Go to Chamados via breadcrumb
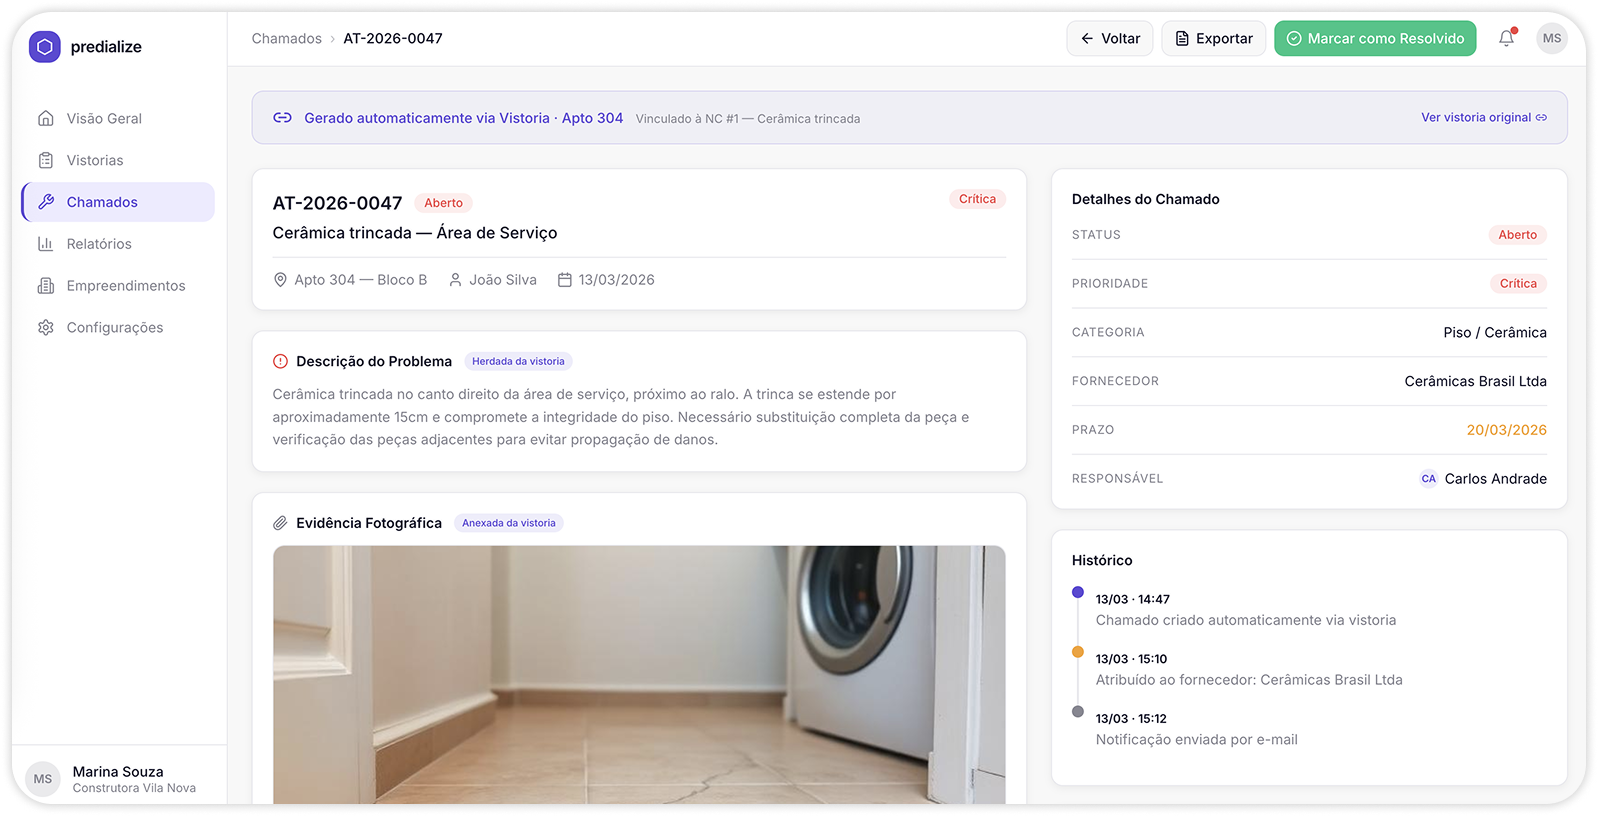The height and width of the screenshot is (816, 1598). (286, 38)
